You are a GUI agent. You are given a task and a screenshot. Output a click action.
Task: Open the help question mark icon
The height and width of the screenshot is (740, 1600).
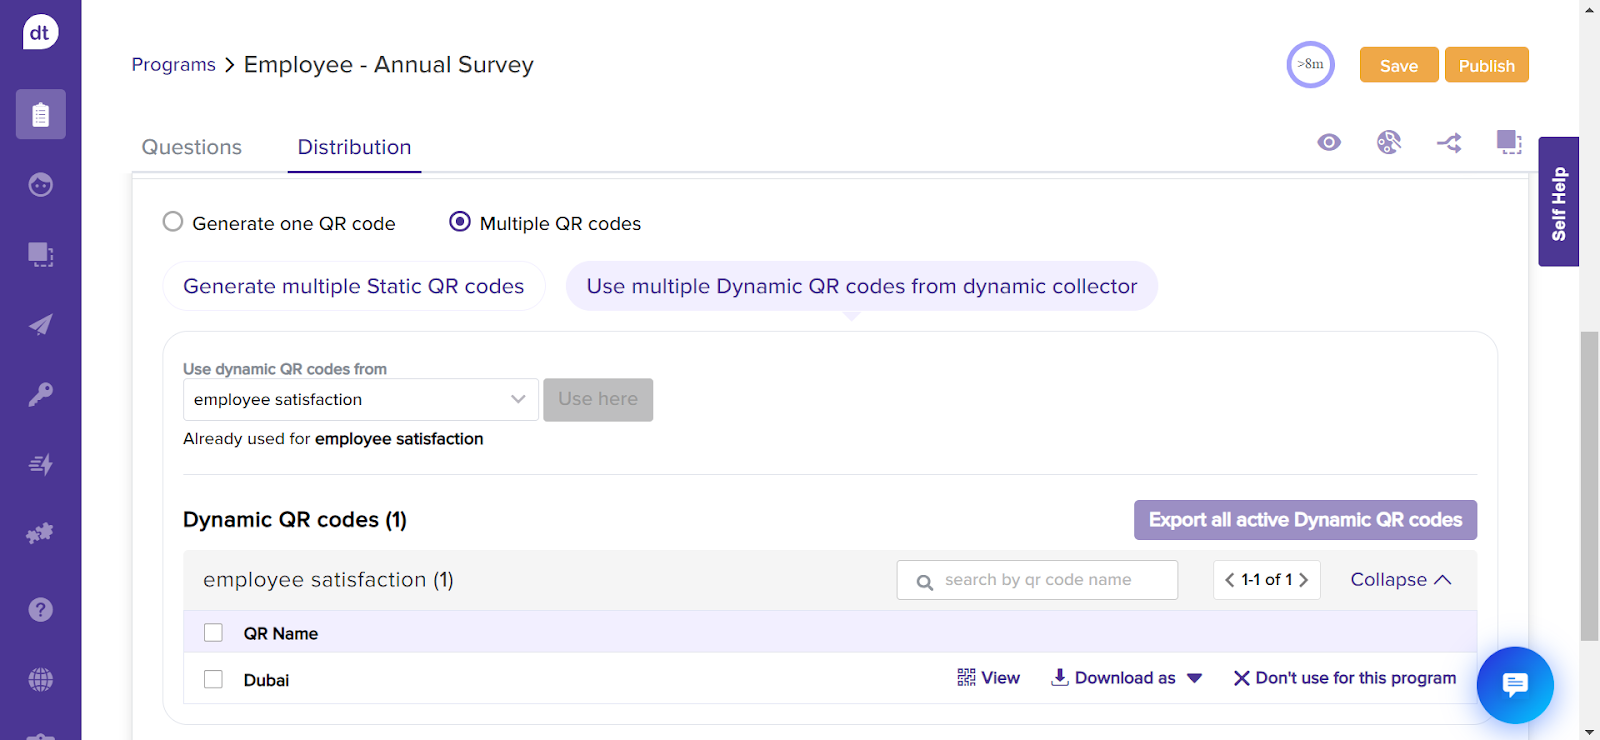pos(40,610)
